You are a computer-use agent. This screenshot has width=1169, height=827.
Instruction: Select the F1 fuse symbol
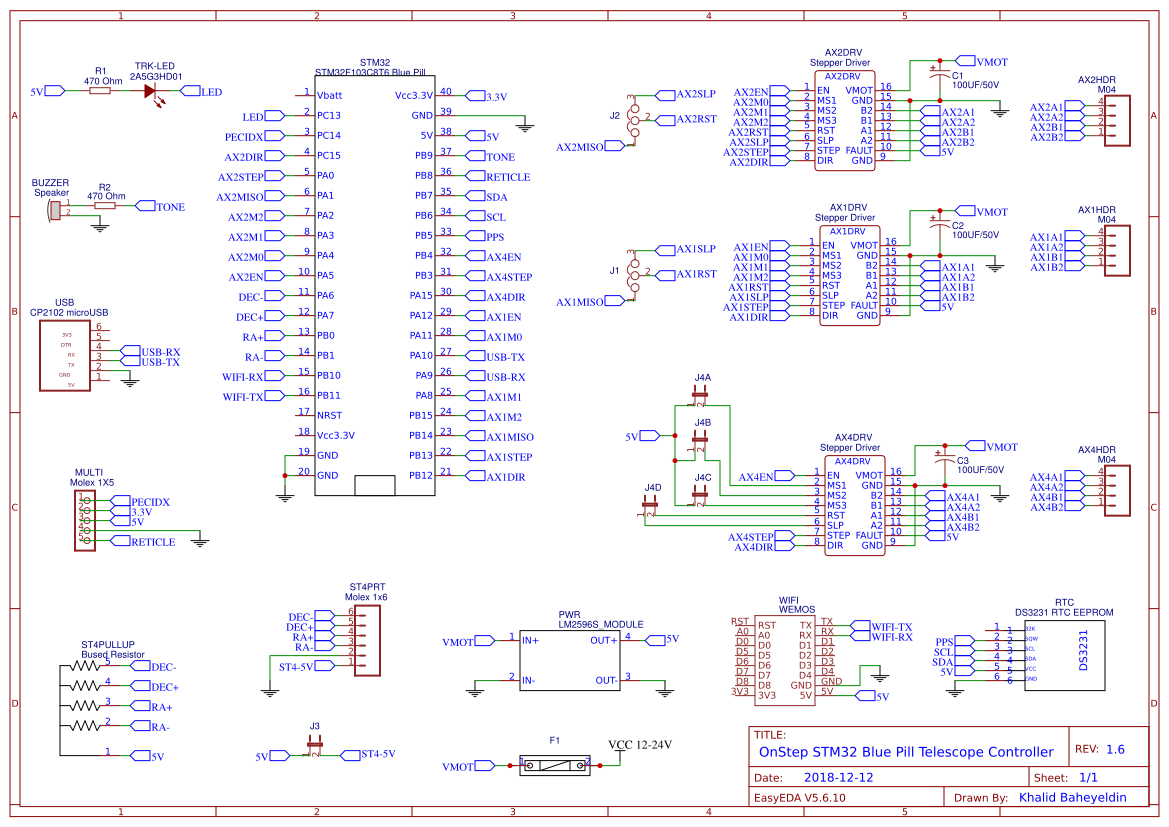(x=555, y=765)
